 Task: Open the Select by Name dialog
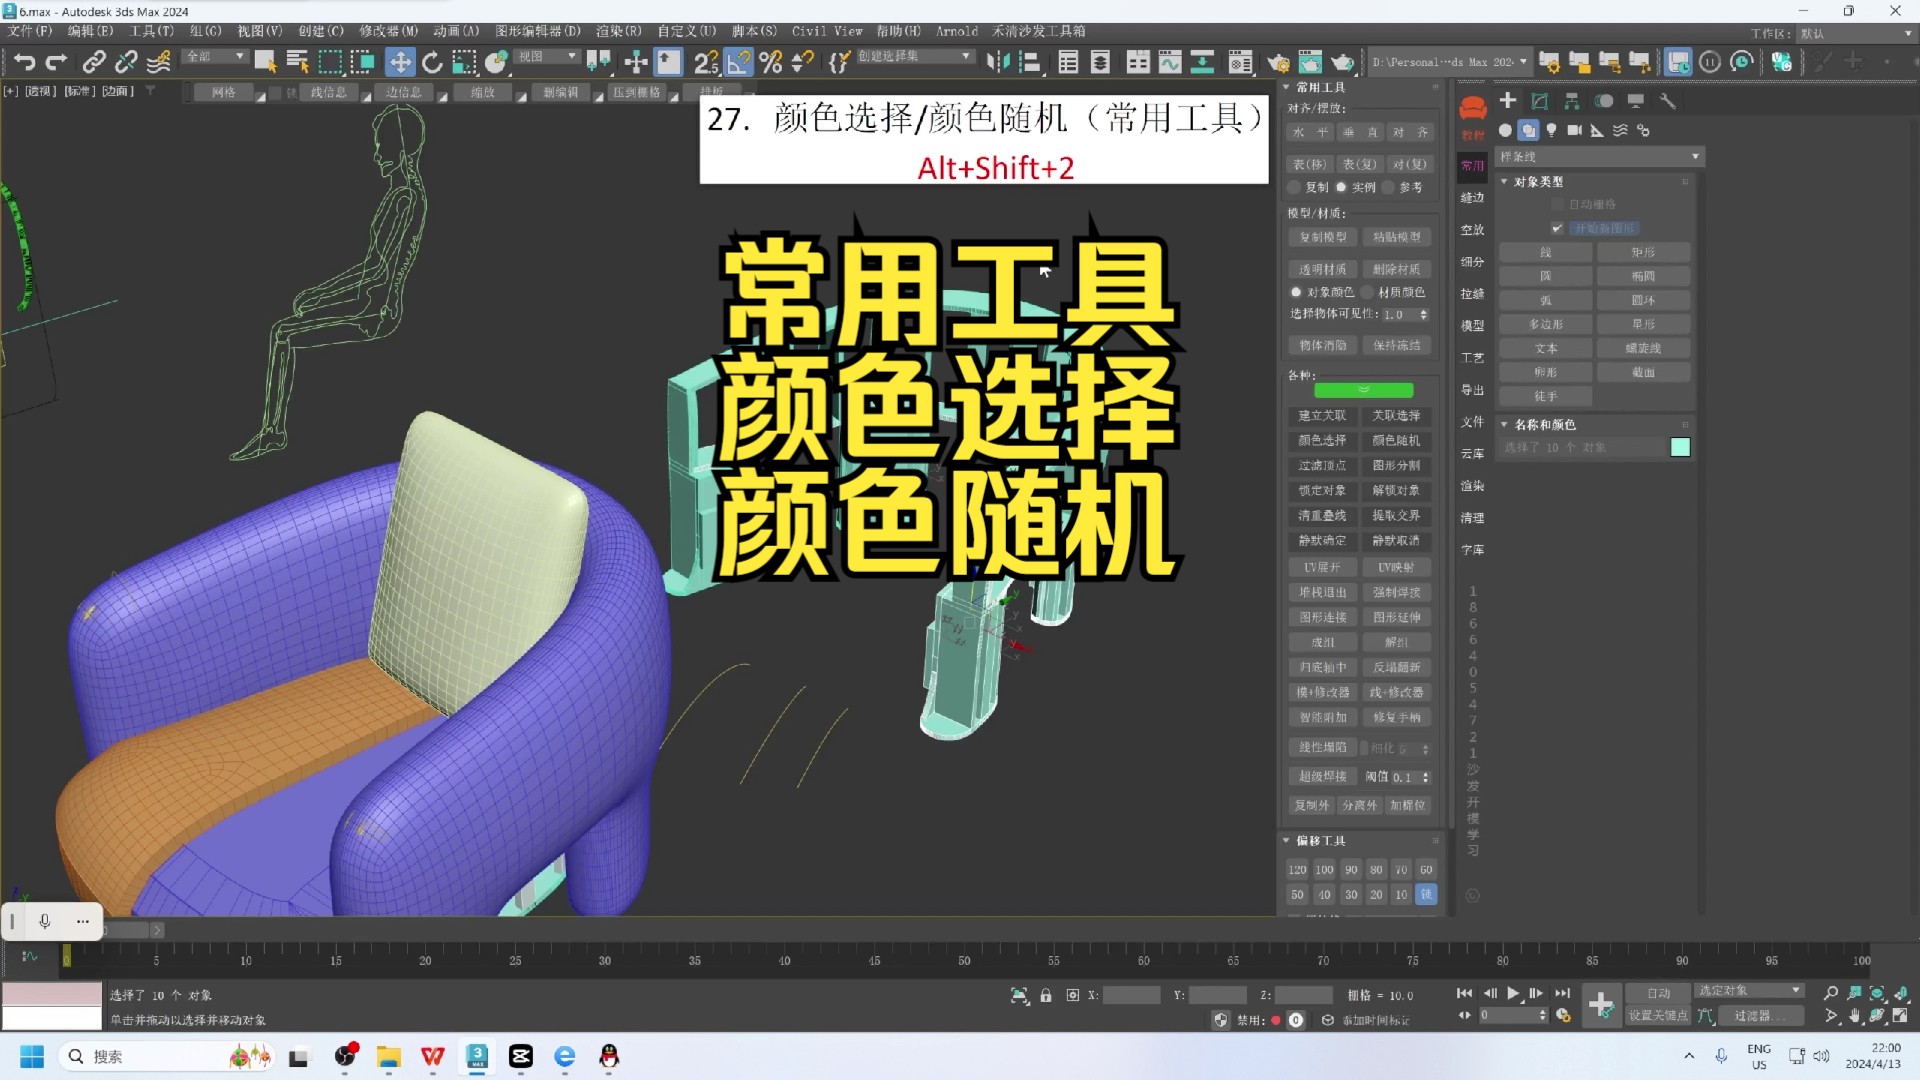[x=296, y=62]
